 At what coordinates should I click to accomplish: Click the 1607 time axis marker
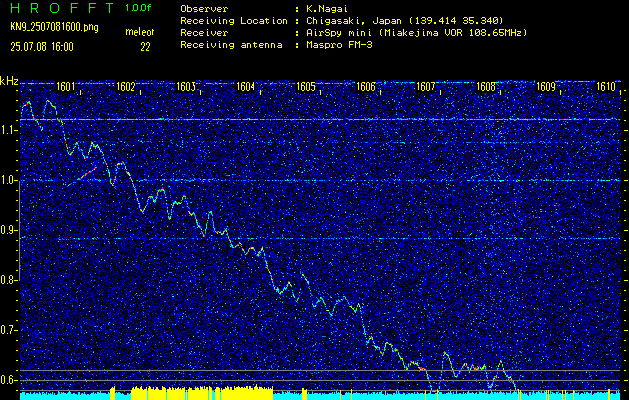[426, 86]
